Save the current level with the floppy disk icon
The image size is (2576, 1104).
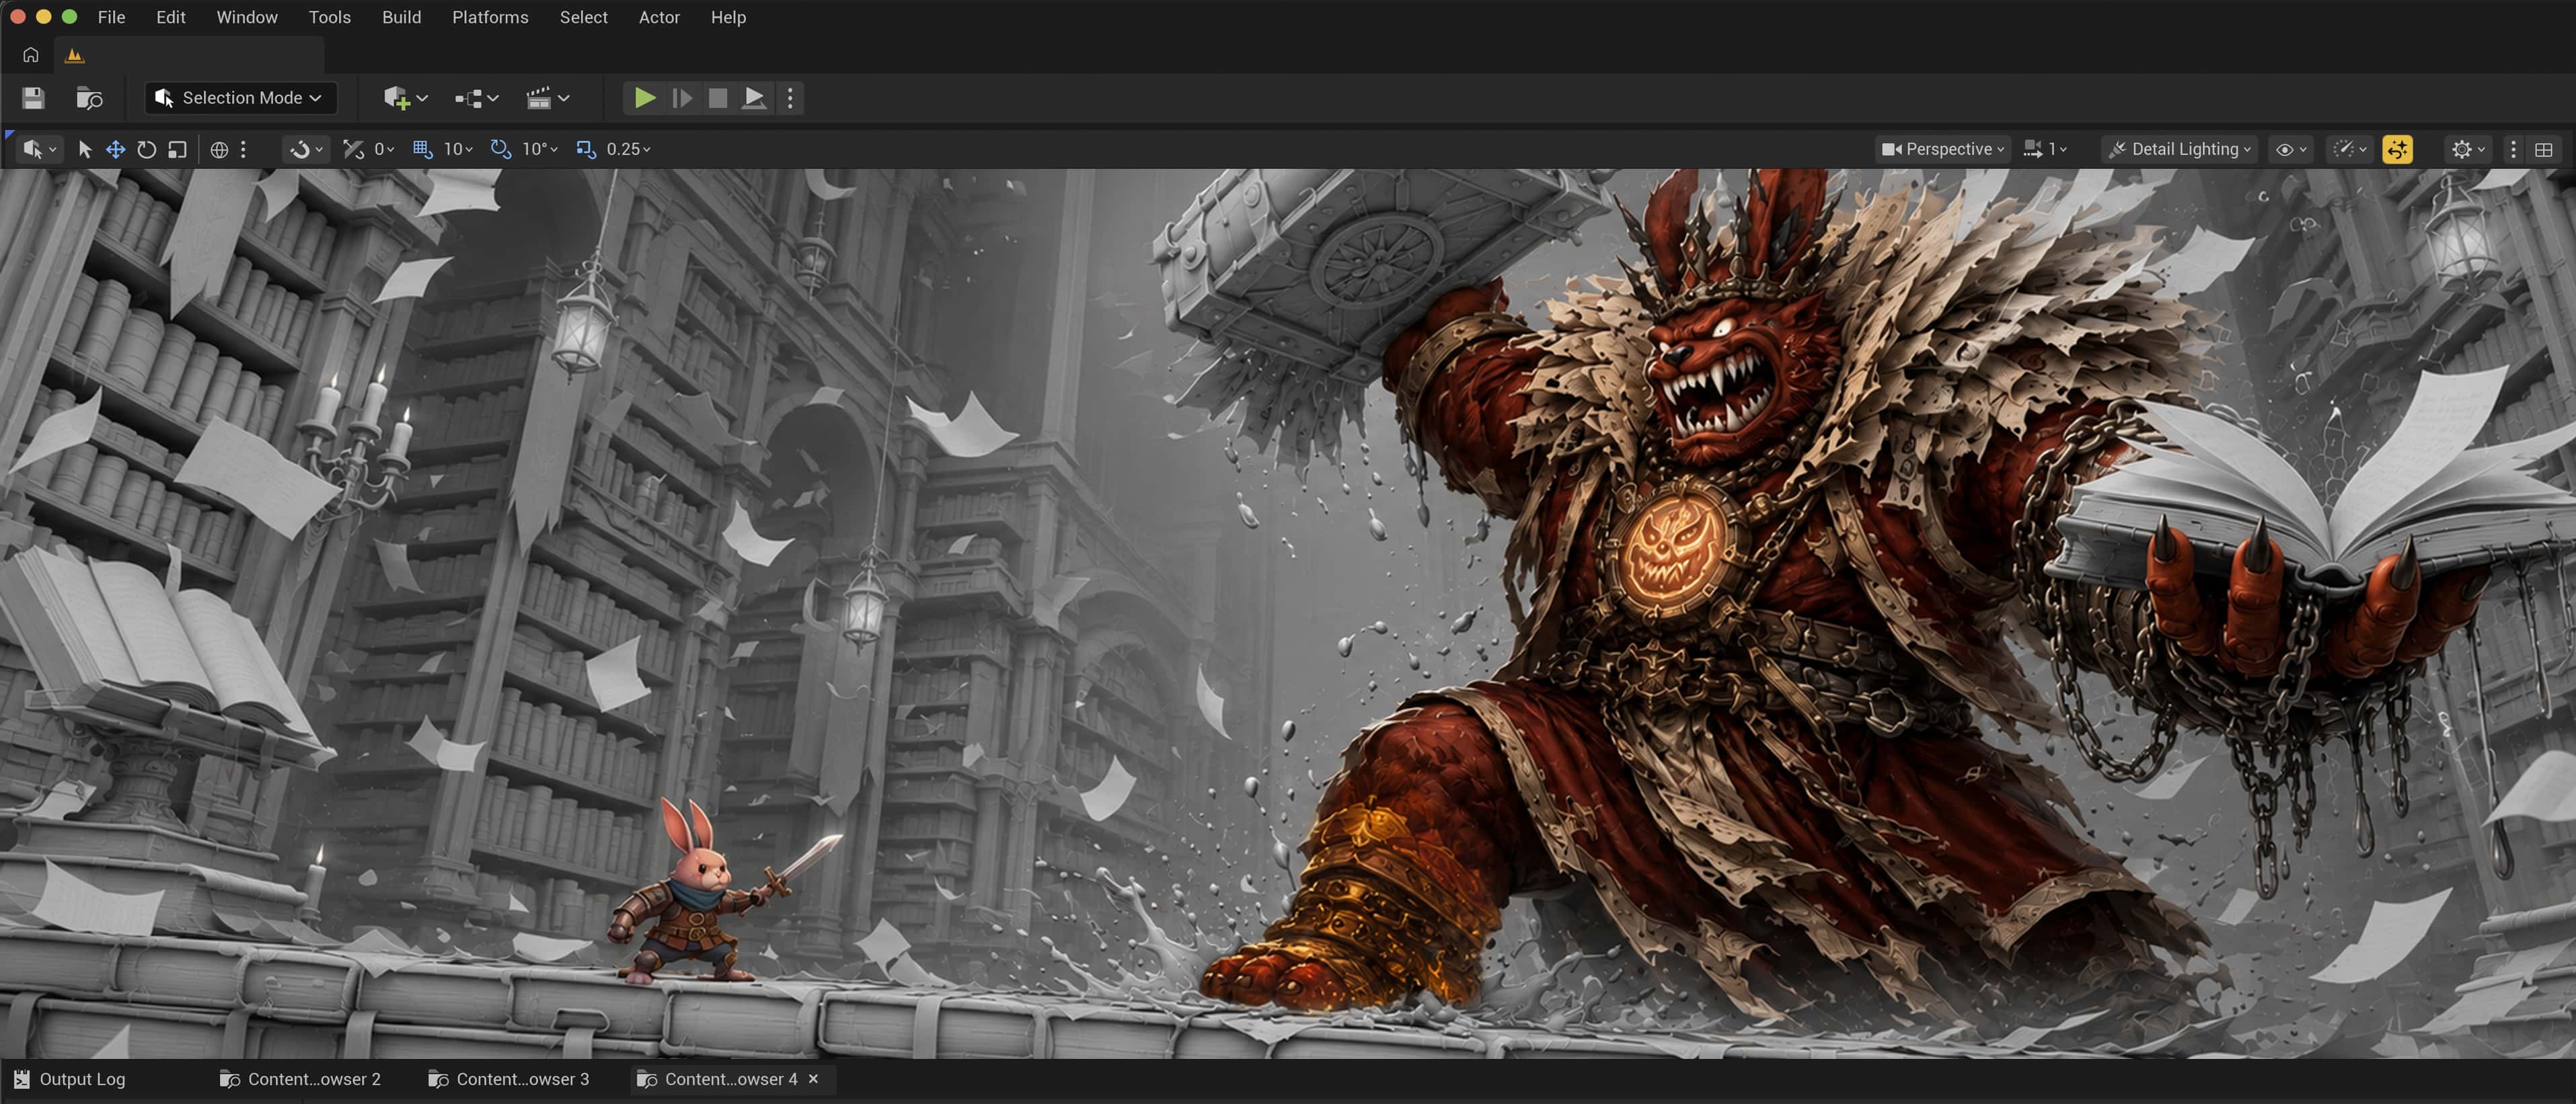click(x=34, y=98)
